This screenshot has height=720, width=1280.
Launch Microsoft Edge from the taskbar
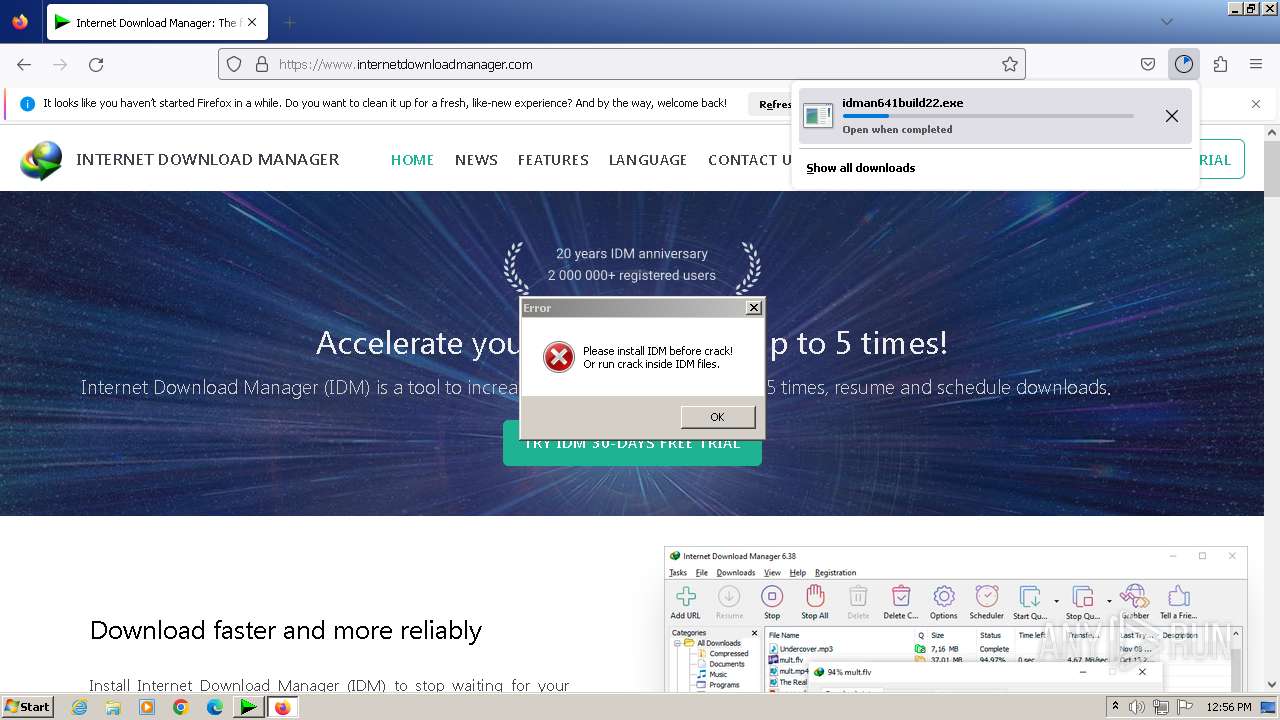point(215,707)
